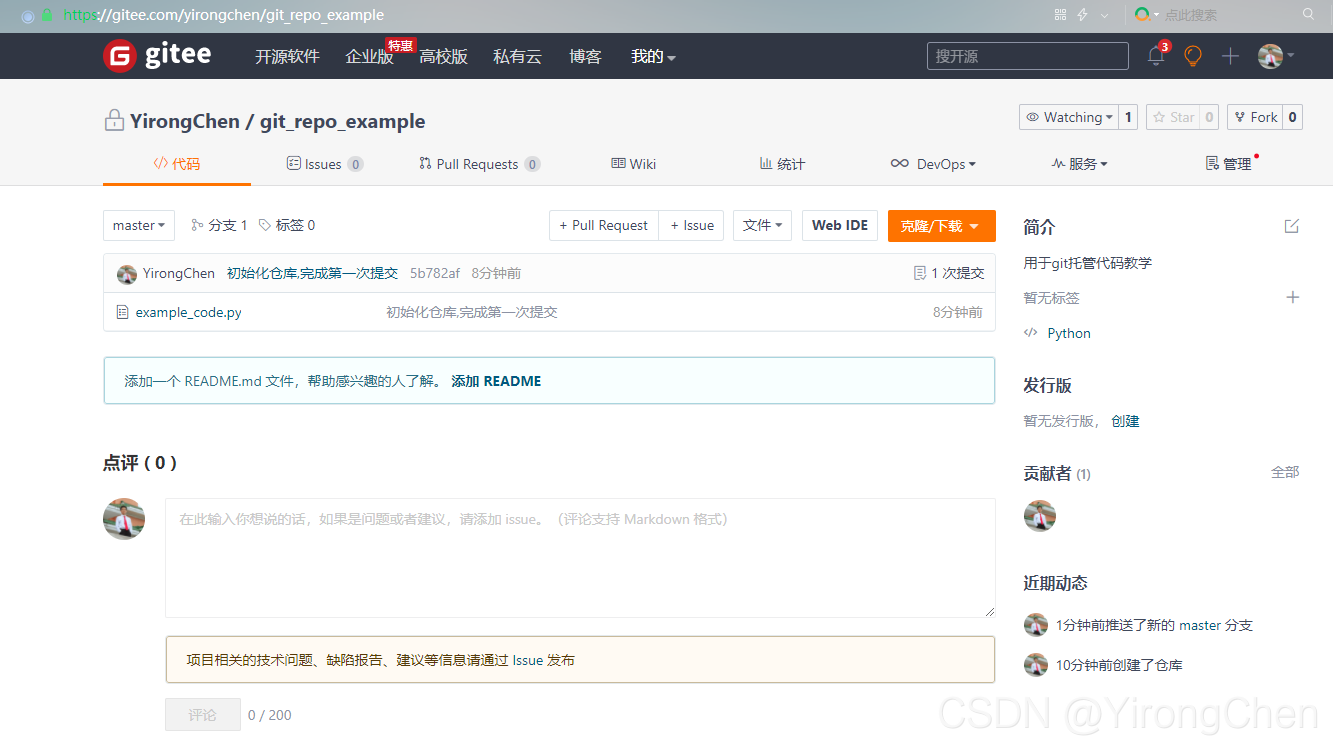This screenshot has width=1333, height=745.
Task: Open 高校版 in the navbar
Action: tap(443, 56)
